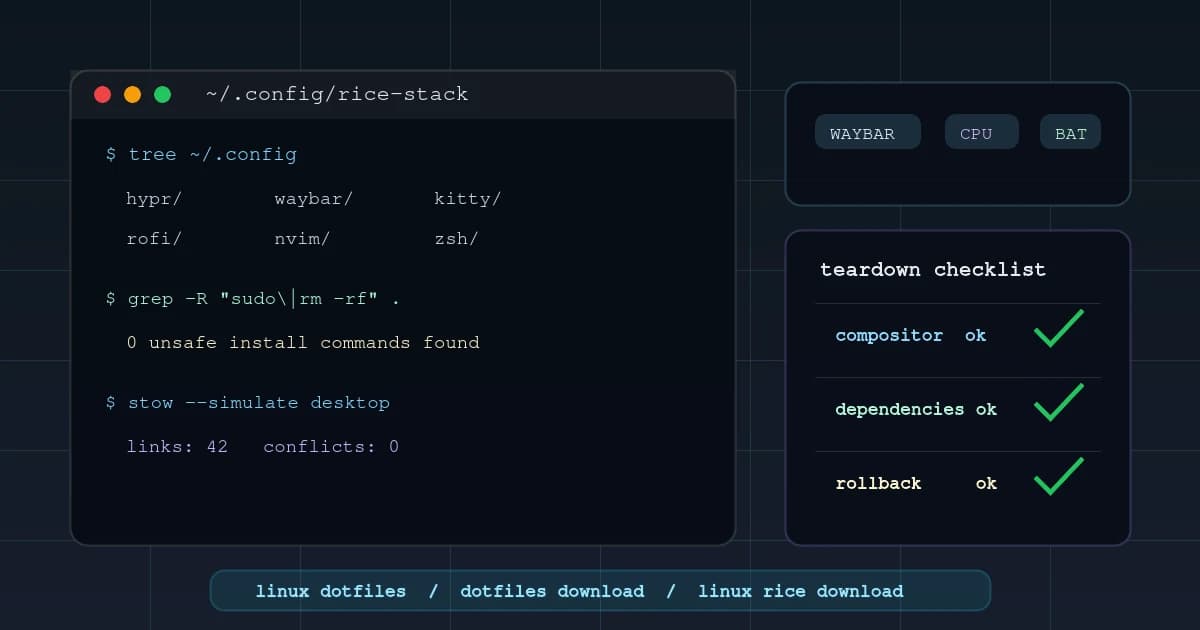Image resolution: width=1200 pixels, height=630 pixels.
Task: Click 'linux rice download' in the bottom bar
Action: (800, 591)
